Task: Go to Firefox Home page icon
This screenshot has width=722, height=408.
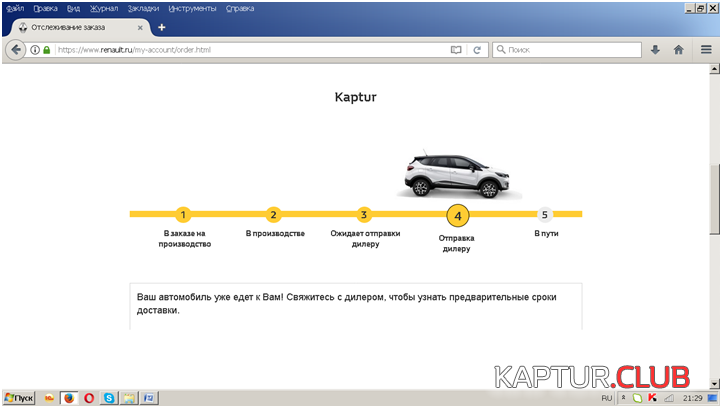Action: [679, 49]
